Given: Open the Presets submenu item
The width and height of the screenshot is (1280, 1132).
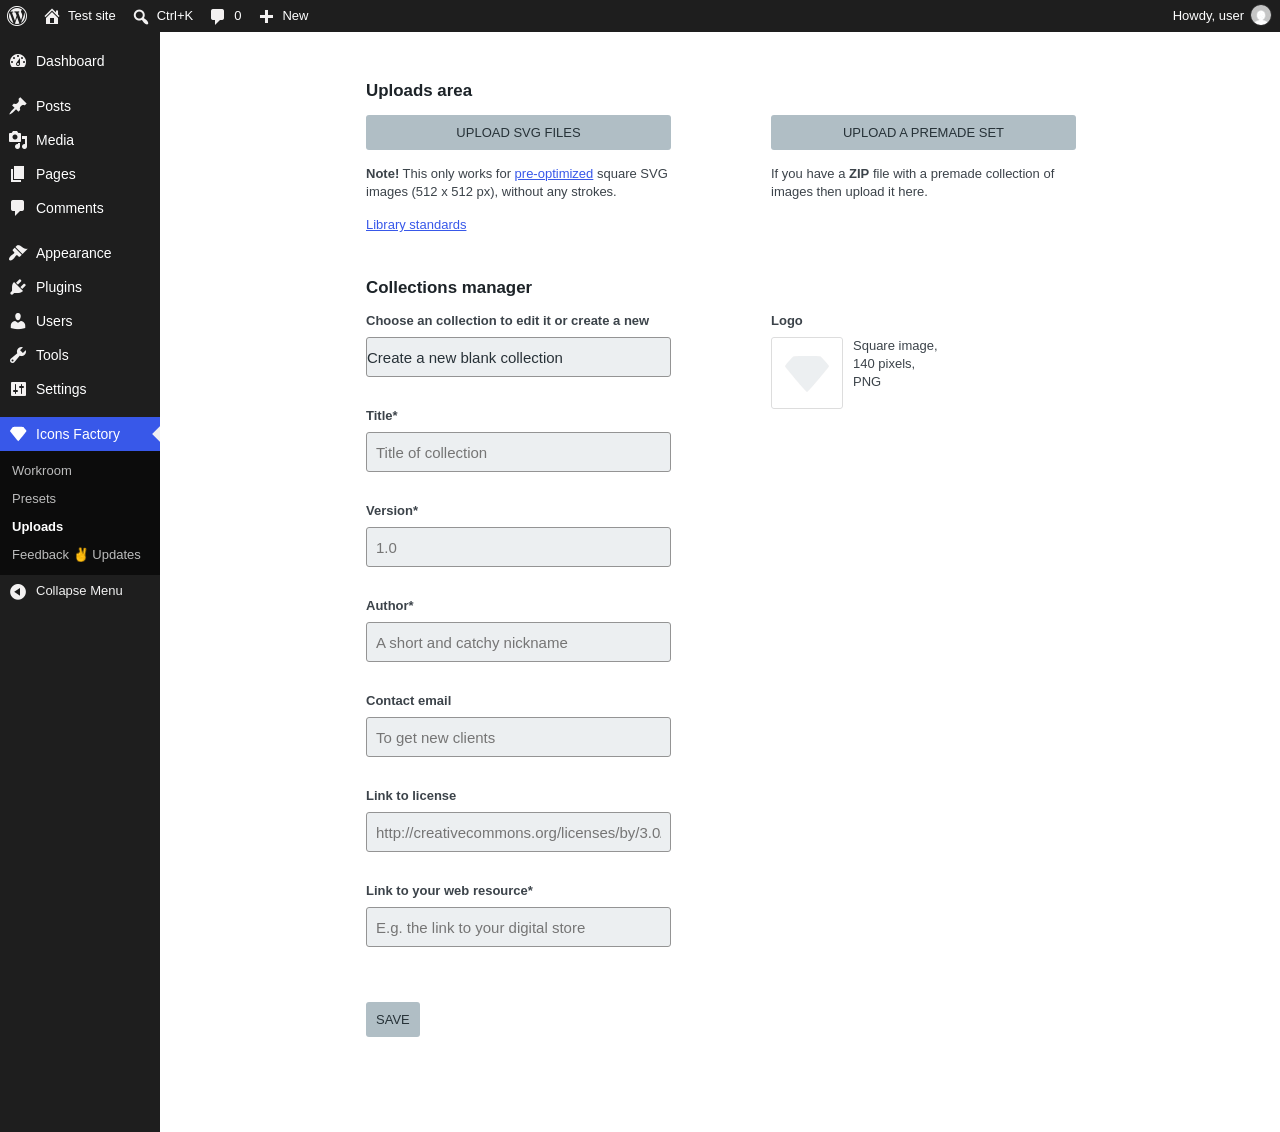Looking at the screenshot, I should click(34, 499).
